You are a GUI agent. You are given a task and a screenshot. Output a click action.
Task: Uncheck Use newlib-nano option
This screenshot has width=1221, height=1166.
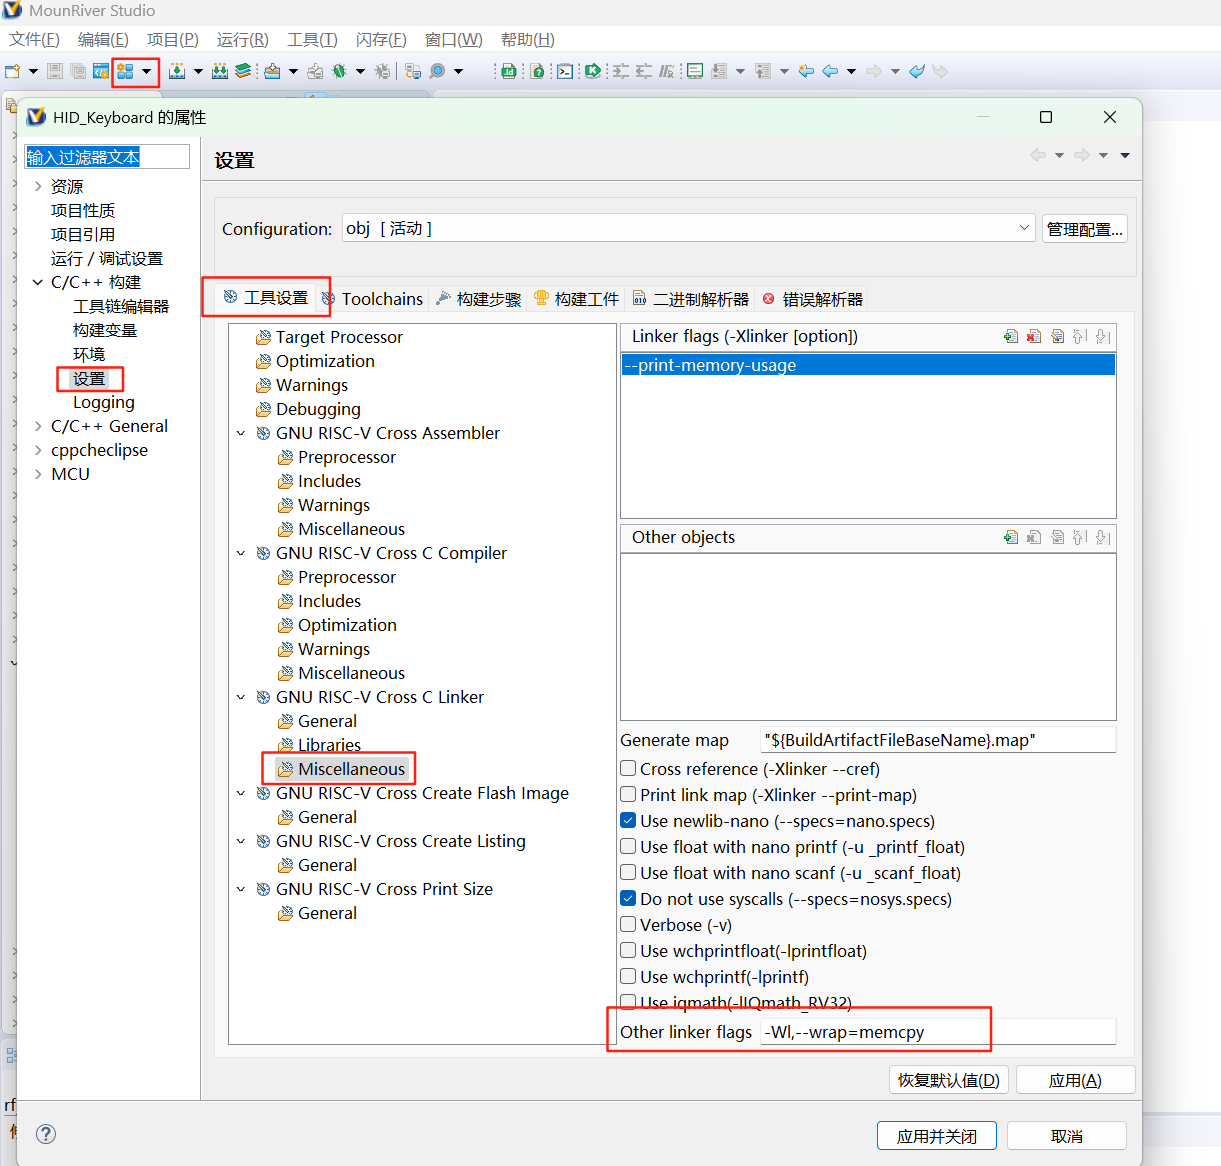click(628, 820)
